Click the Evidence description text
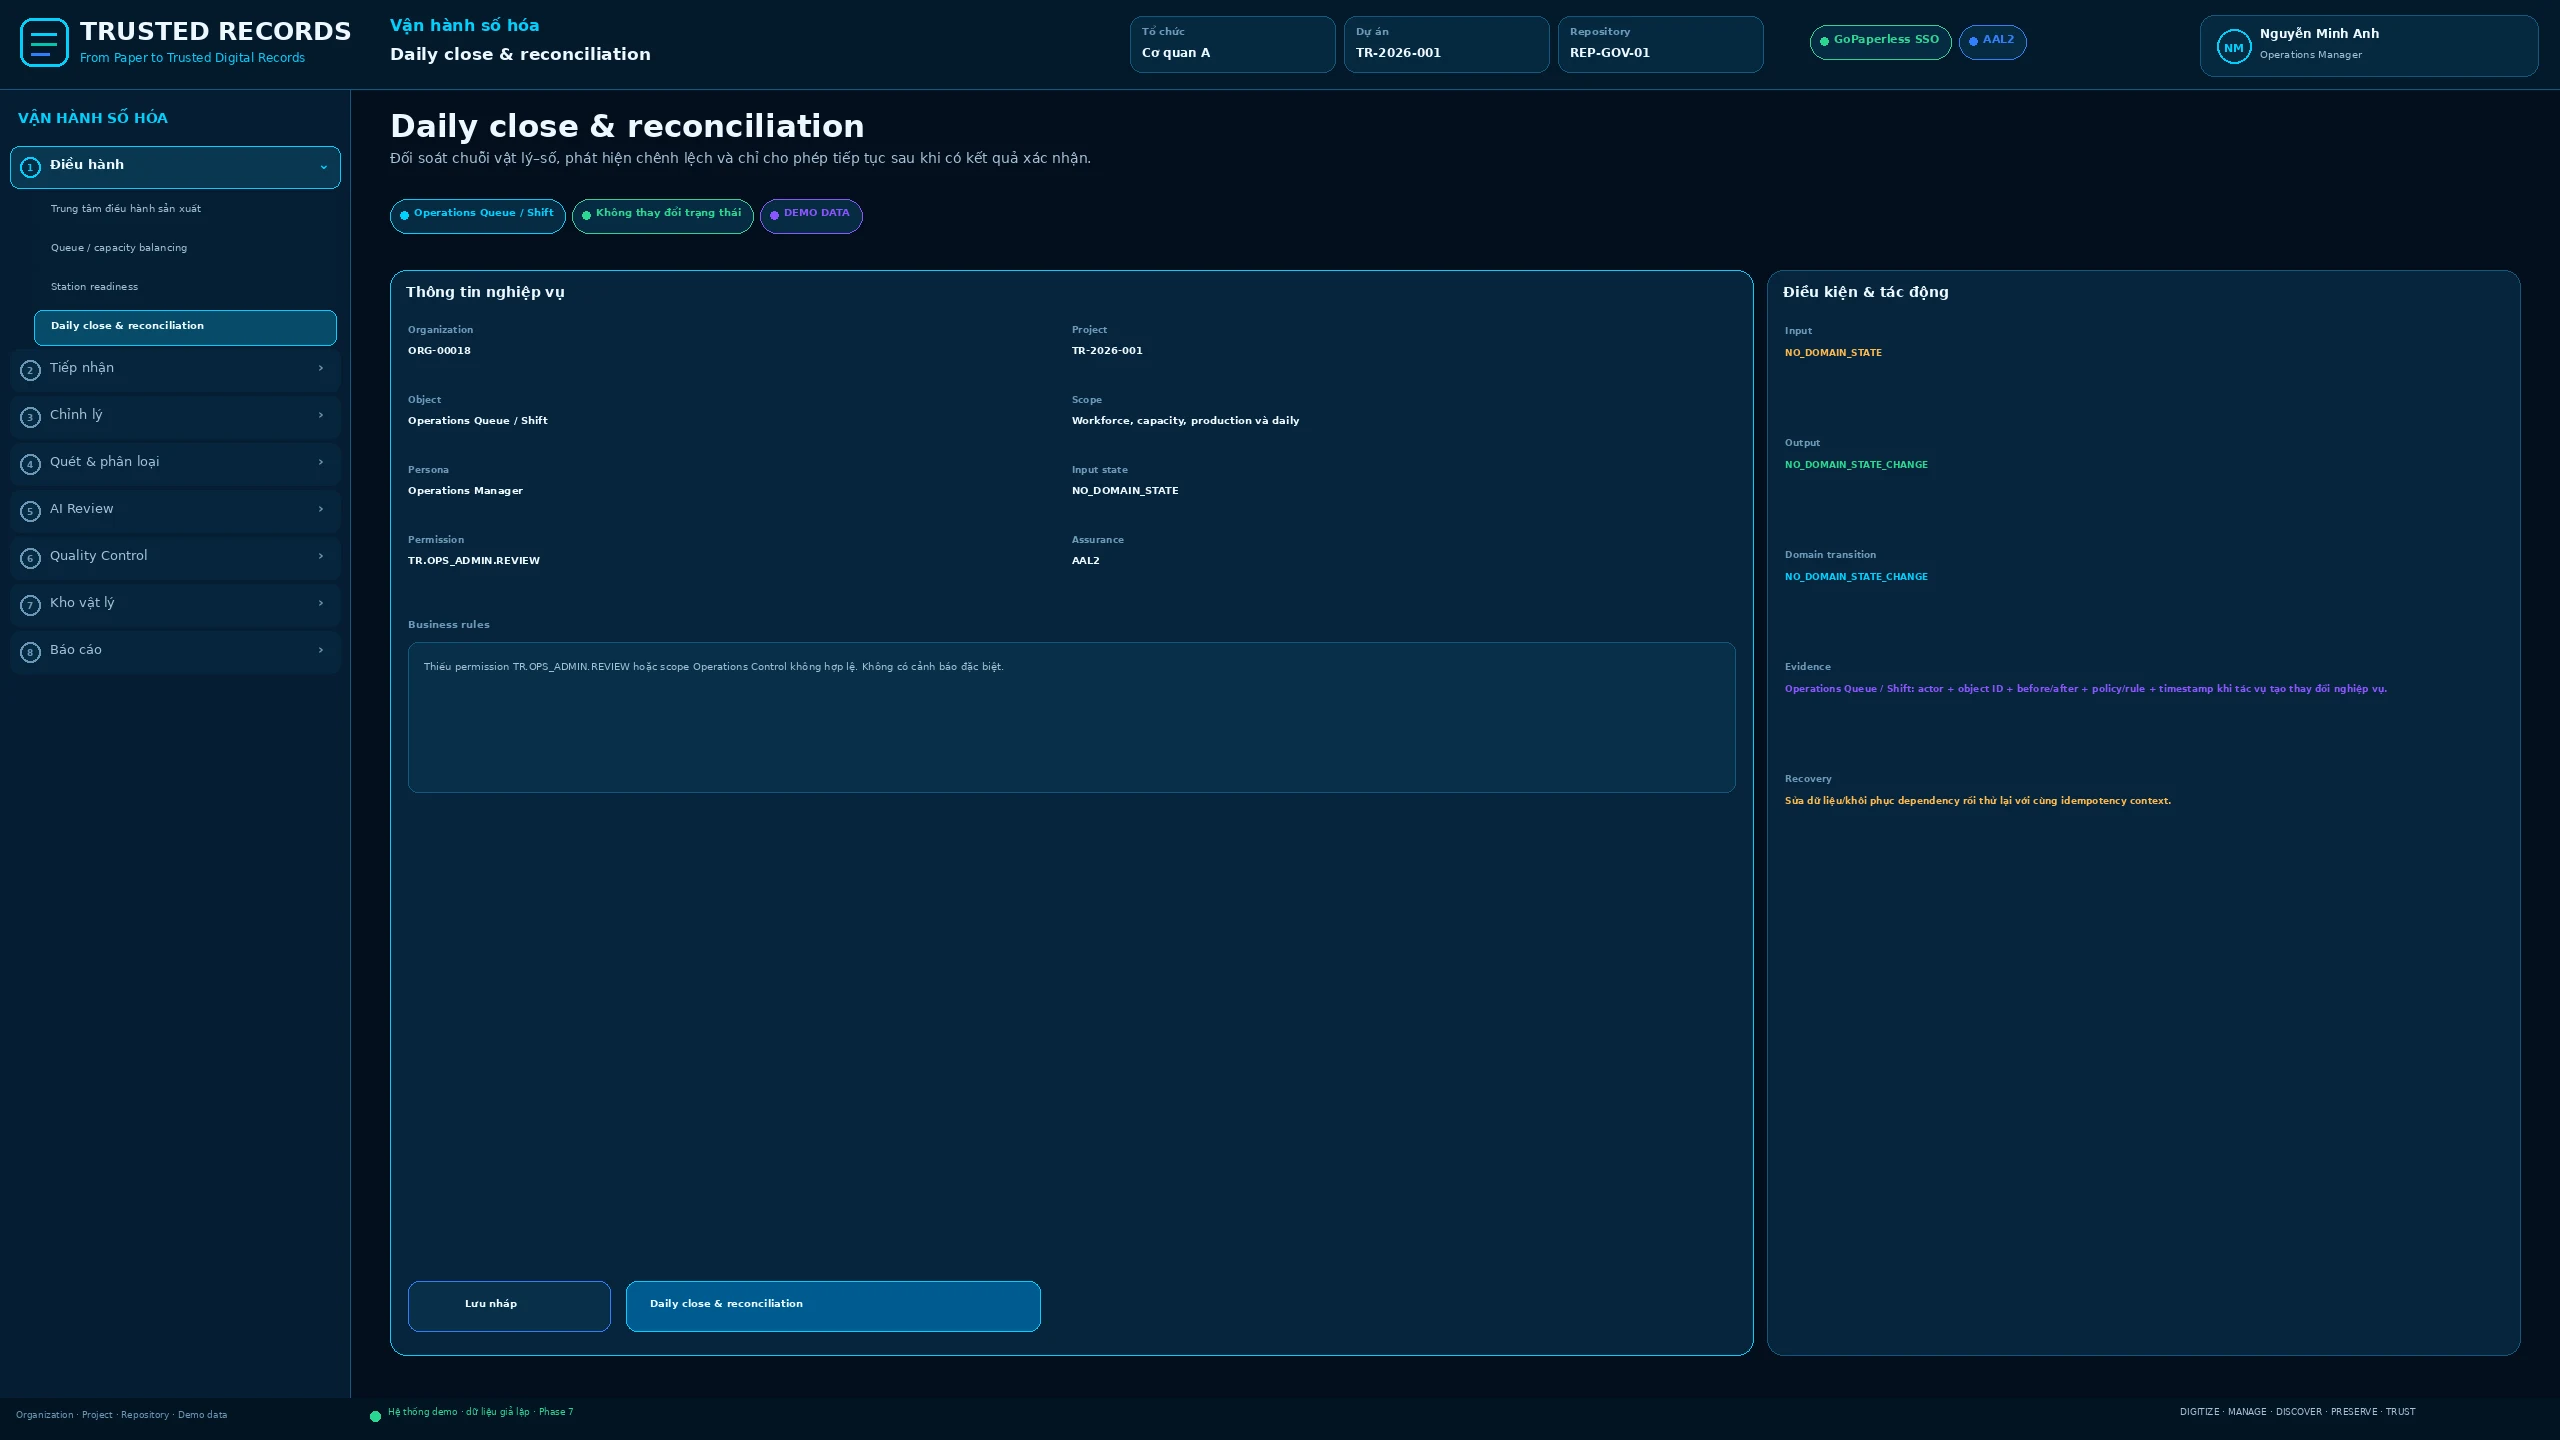 (x=2086, y=689)
